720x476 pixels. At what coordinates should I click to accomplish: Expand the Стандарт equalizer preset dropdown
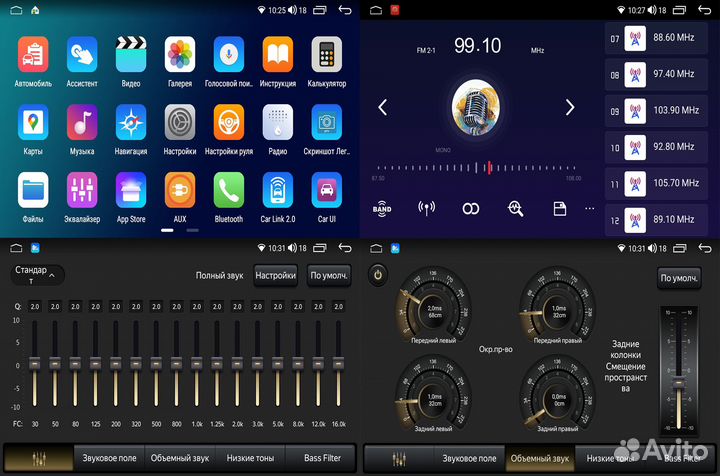38,274
